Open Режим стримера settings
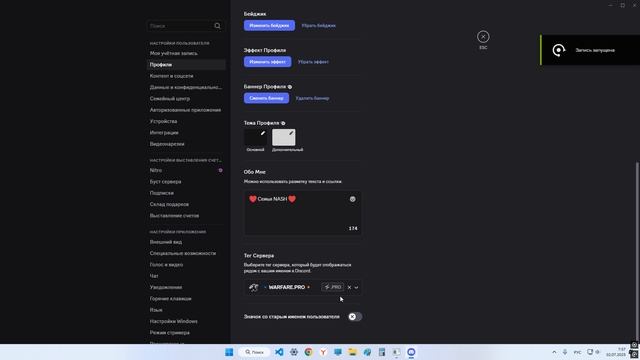The image size is (640, 360). [x=186, y=333]
